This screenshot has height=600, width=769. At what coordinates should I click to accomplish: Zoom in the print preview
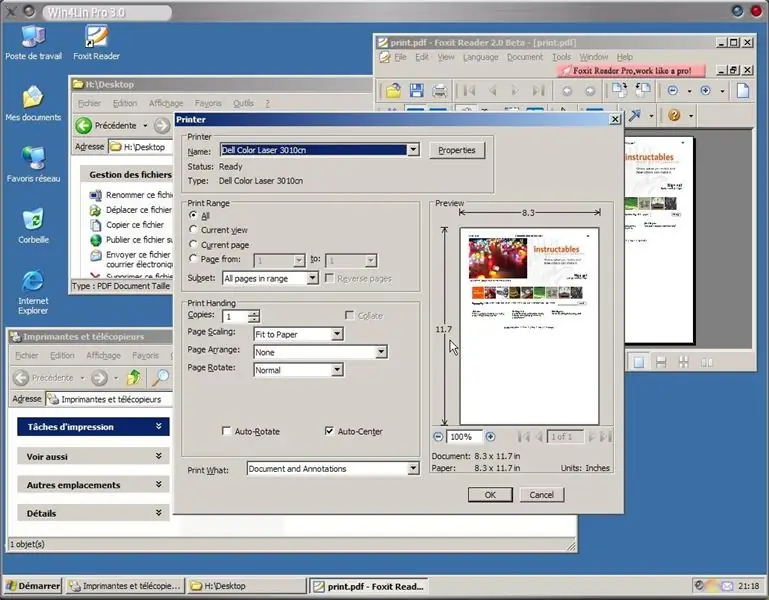point(490,437)
